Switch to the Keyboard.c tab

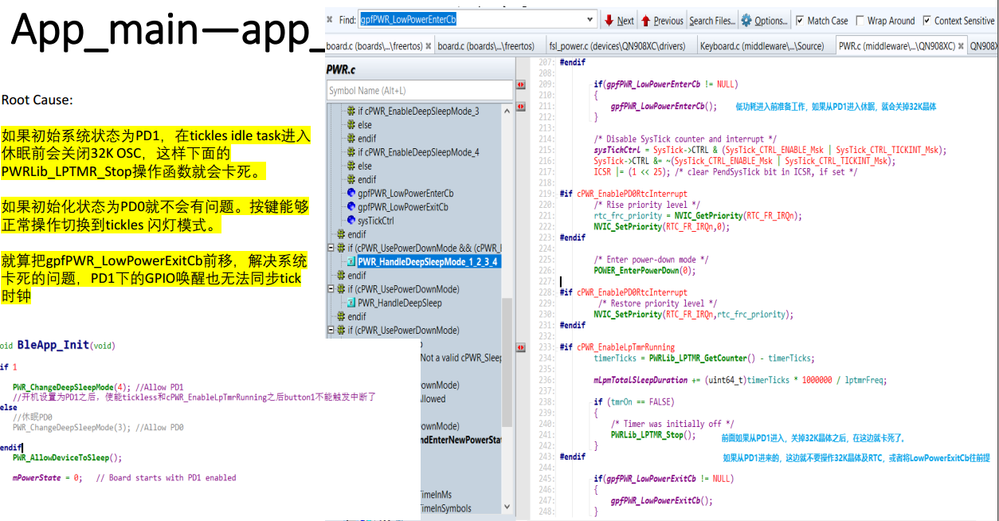coord(761,46)
